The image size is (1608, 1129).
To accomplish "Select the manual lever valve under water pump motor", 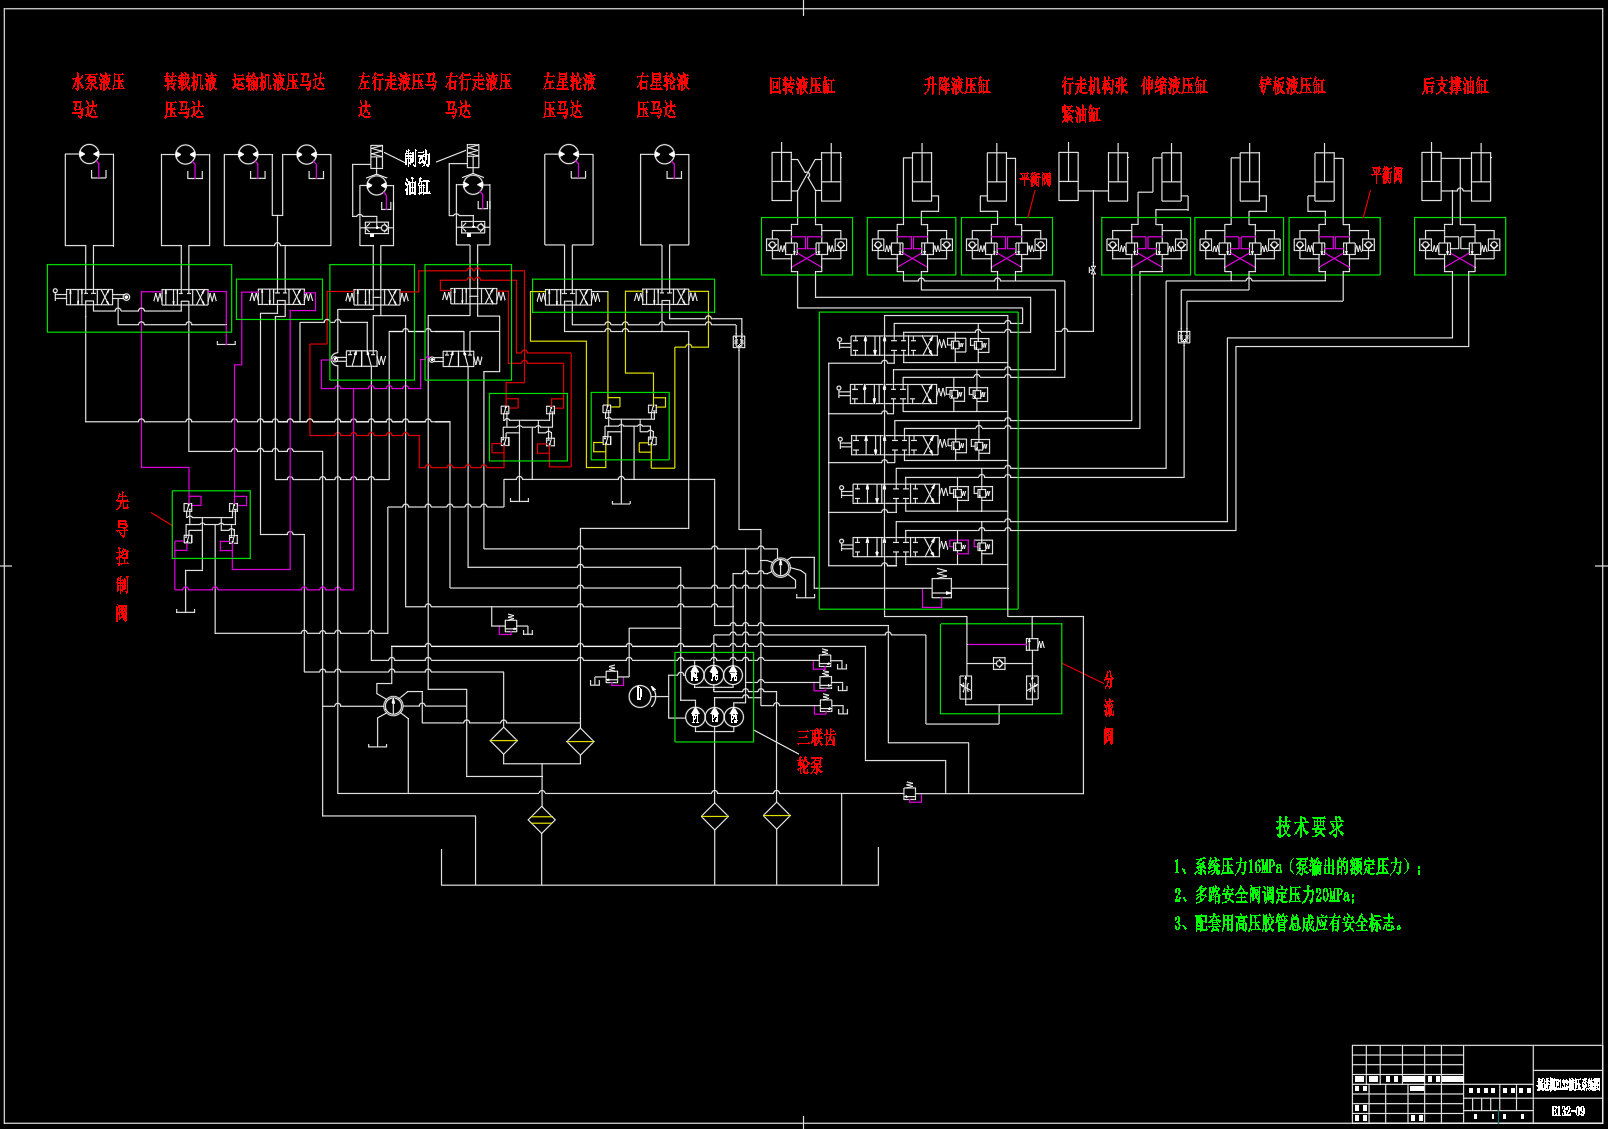I will pos(90,297).
